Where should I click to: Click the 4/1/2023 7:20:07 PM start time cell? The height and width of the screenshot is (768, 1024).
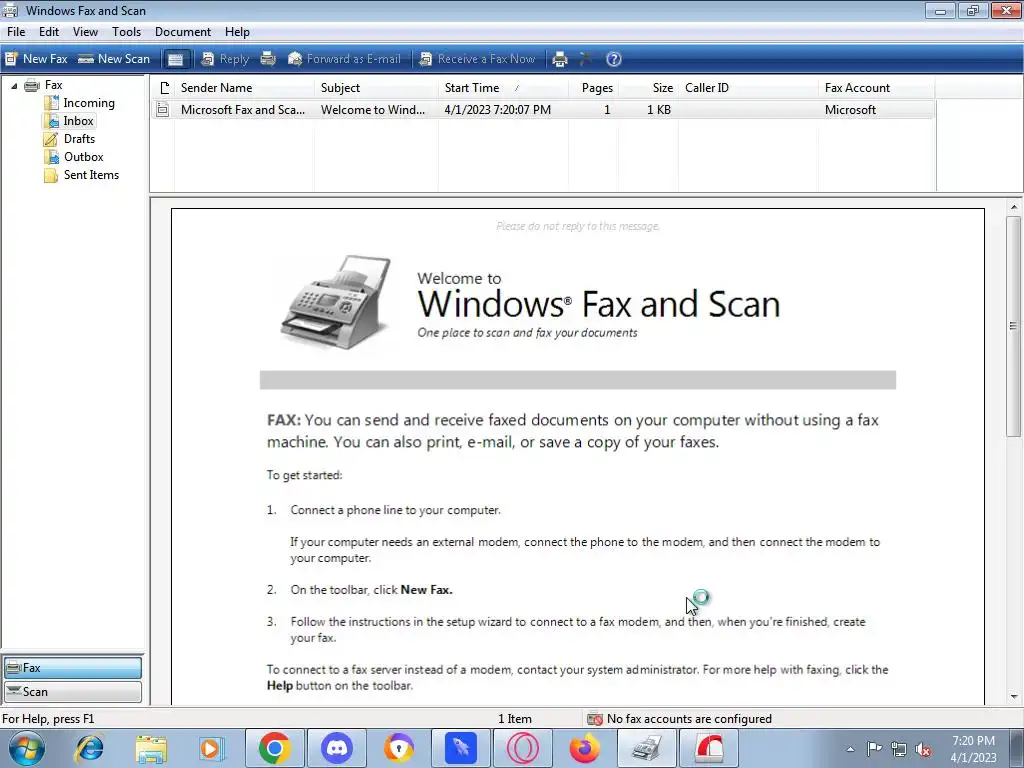pyautogui.click(x=498, y=110)
